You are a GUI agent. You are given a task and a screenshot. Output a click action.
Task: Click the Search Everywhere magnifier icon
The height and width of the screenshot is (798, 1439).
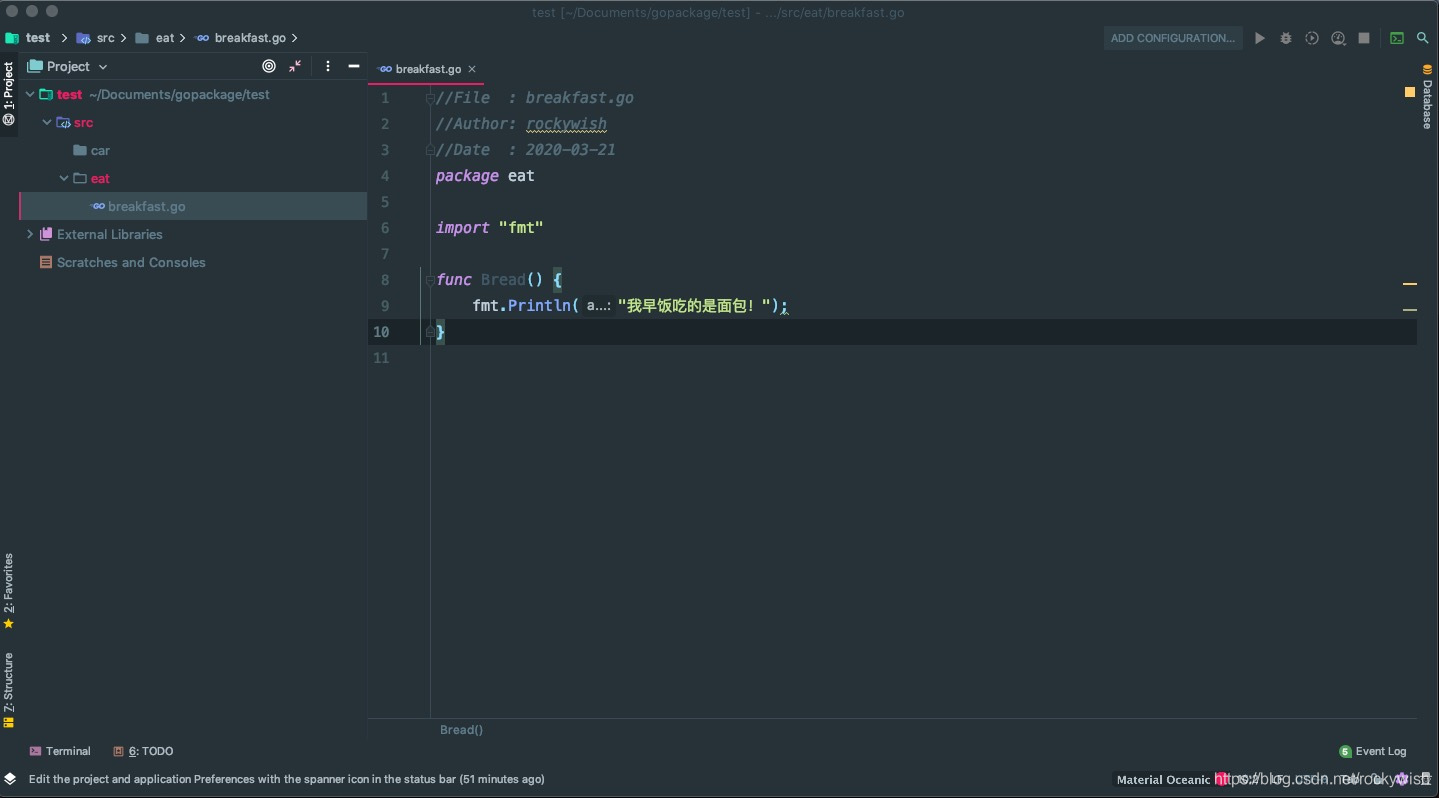click(1423, 38)
